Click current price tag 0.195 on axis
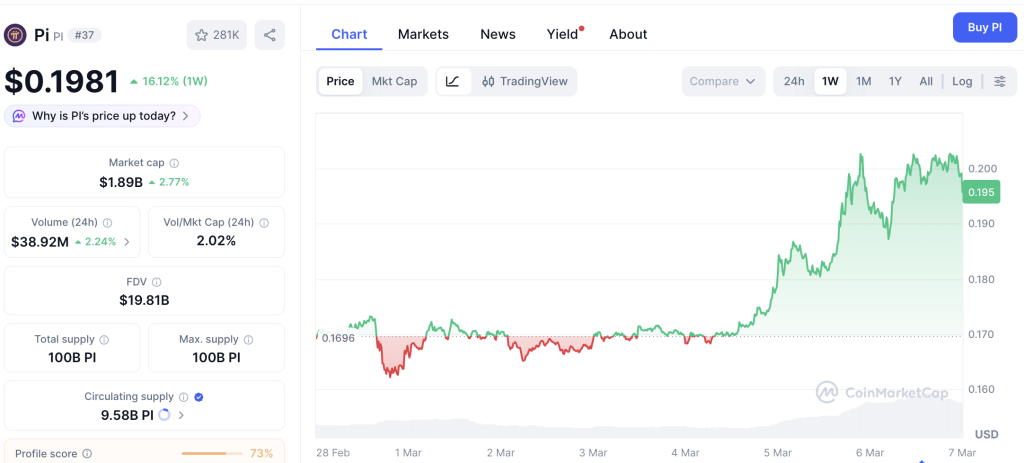 (981, 192)
